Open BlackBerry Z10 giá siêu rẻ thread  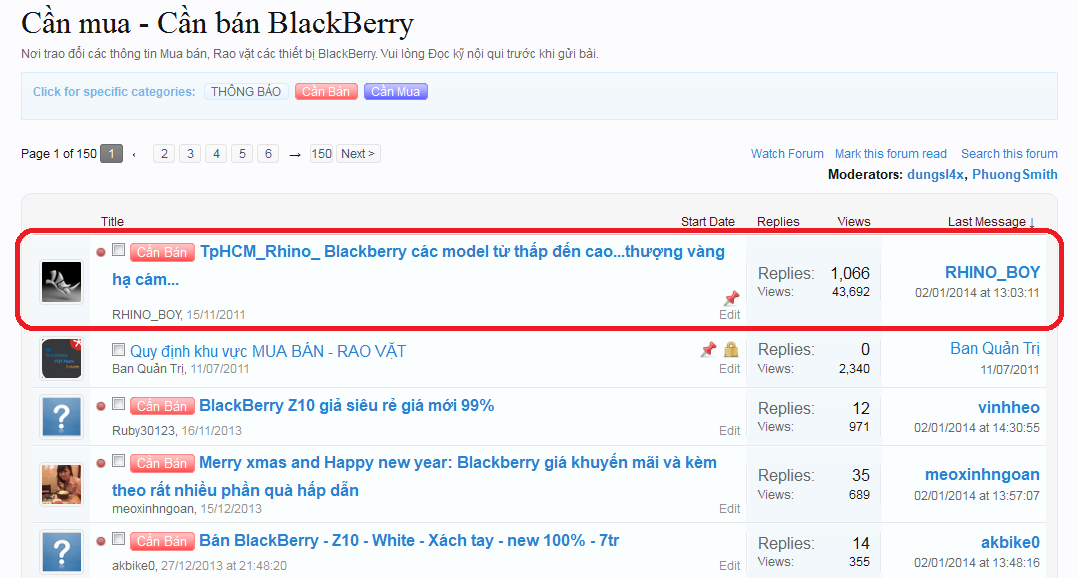347,406
